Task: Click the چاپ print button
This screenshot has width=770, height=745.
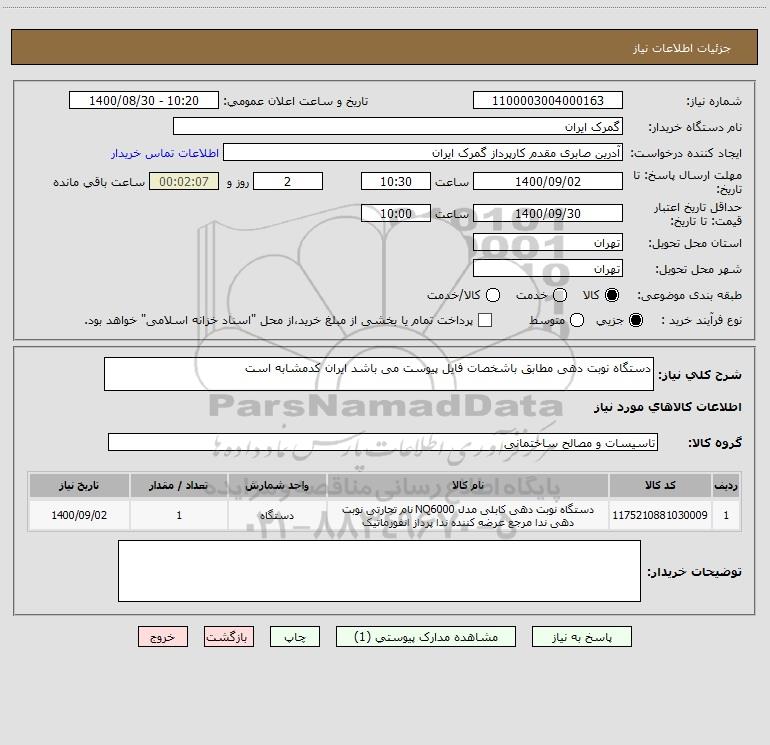Action: tap(295, 636)
